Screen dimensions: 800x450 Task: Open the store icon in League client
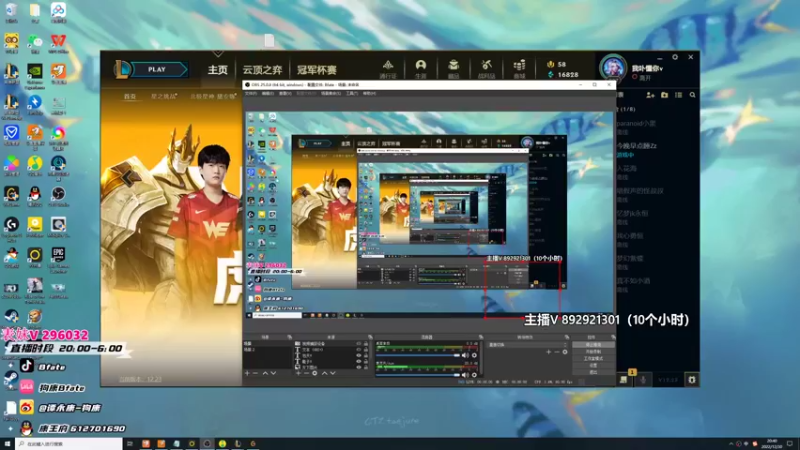point(519,65)
